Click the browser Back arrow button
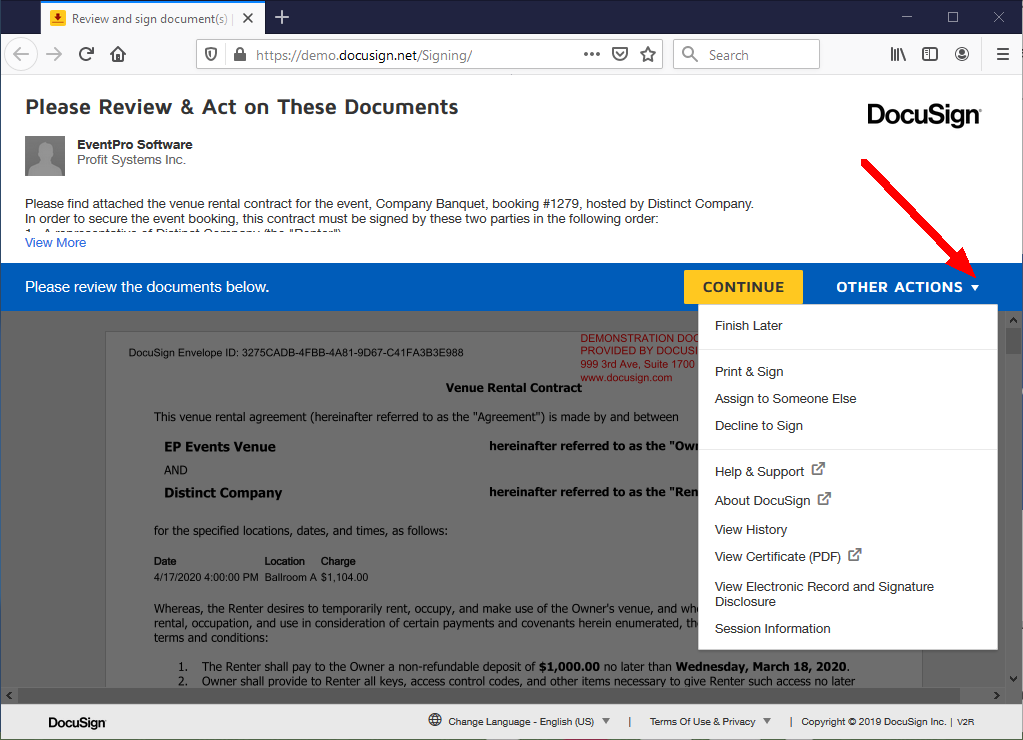 [x=21, y=54]
